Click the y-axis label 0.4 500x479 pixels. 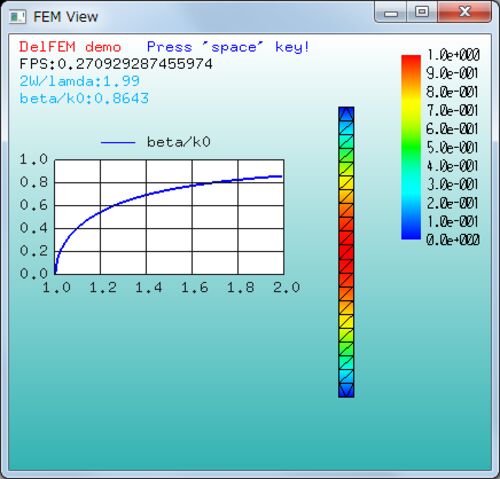pyautogui.click(x=34, y=228)
